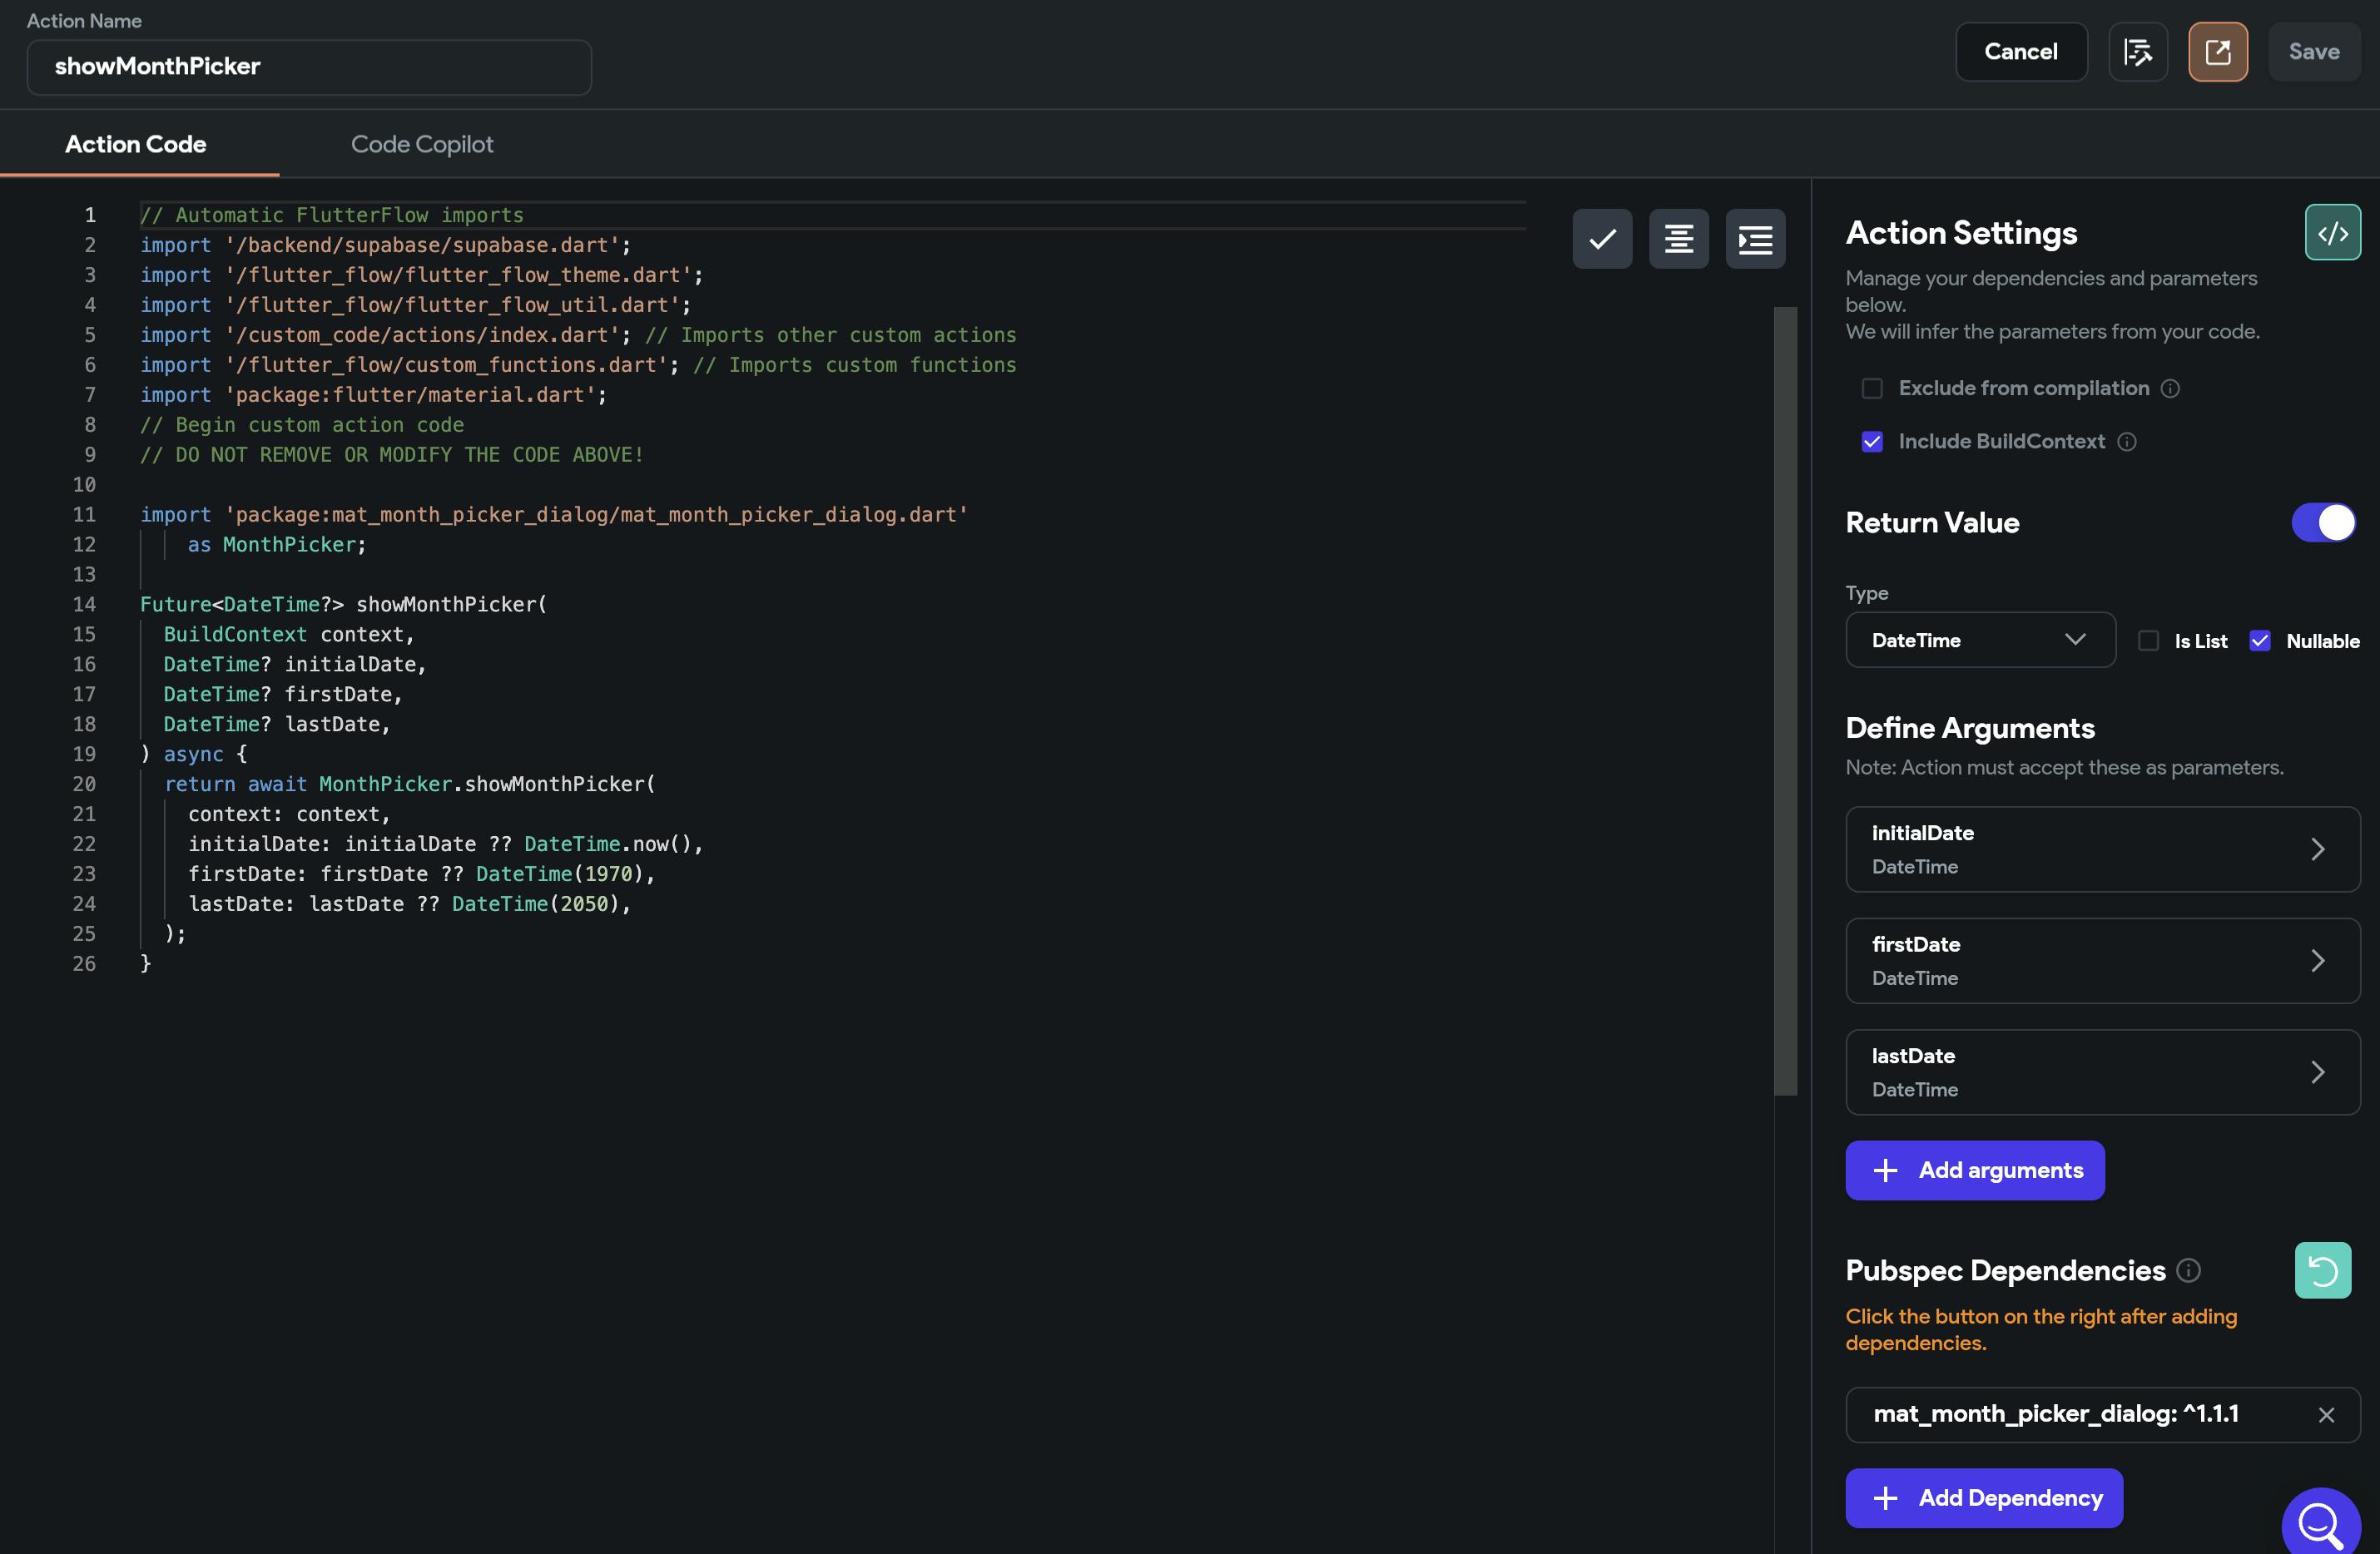Click 'BuildContext context,' on line 15
This screenshot has width=2380, height=1554.
click(x=288, y=634)
